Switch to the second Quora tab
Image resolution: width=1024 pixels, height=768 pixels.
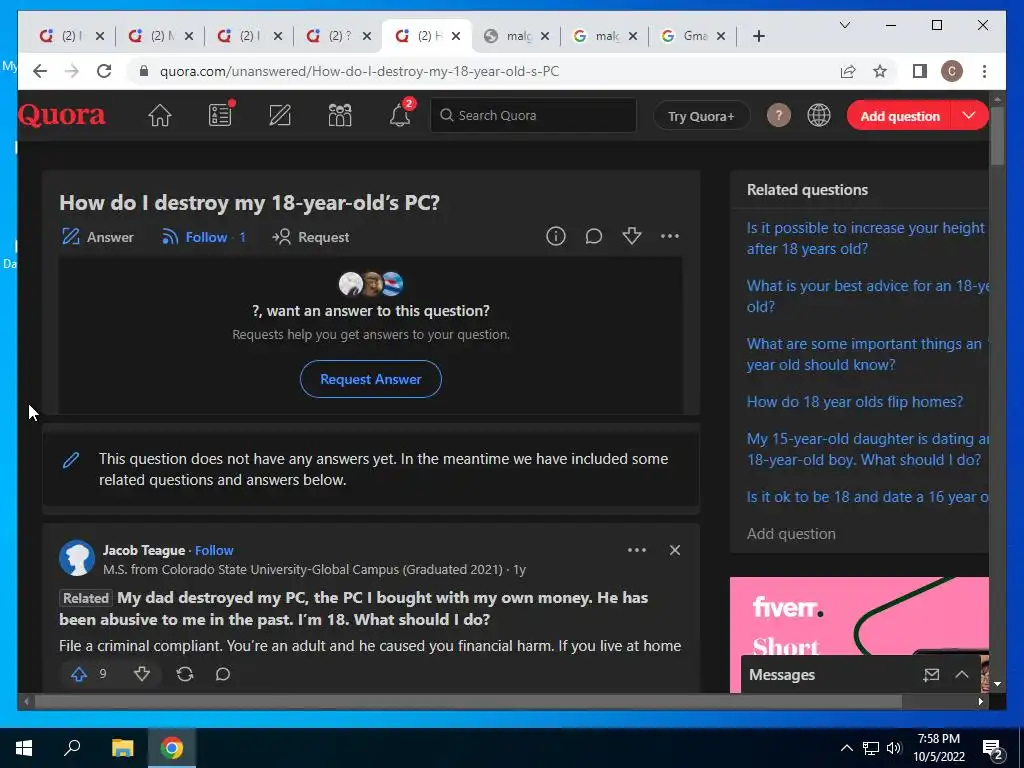[x=160, y=36]
